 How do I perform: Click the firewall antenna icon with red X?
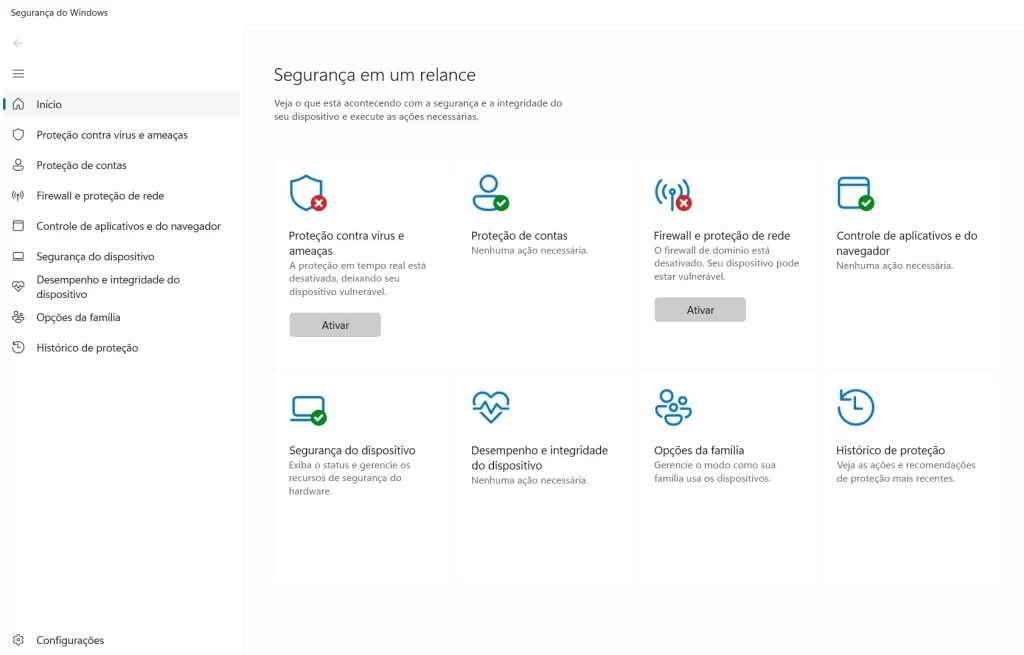(x=672, y=192)
